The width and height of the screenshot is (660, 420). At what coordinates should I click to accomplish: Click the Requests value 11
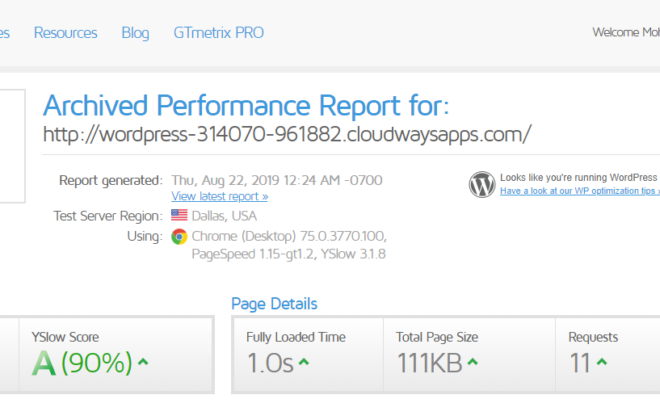click(580, 363)
